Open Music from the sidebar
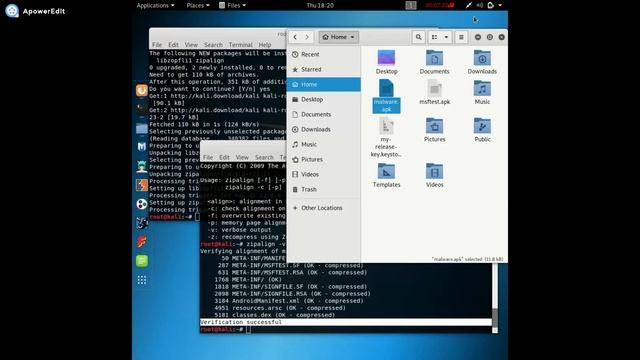This screenshot has width=640, height=360. click(x=324, y=144)
